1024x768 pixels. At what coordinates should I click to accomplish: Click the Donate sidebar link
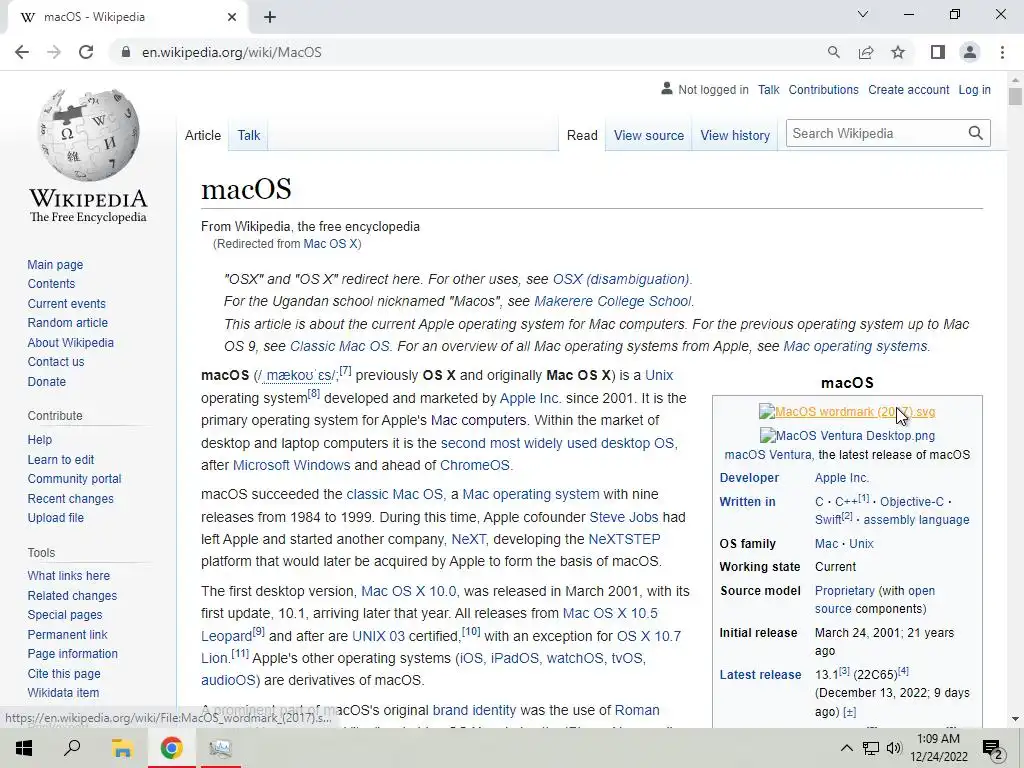[46, 381]
